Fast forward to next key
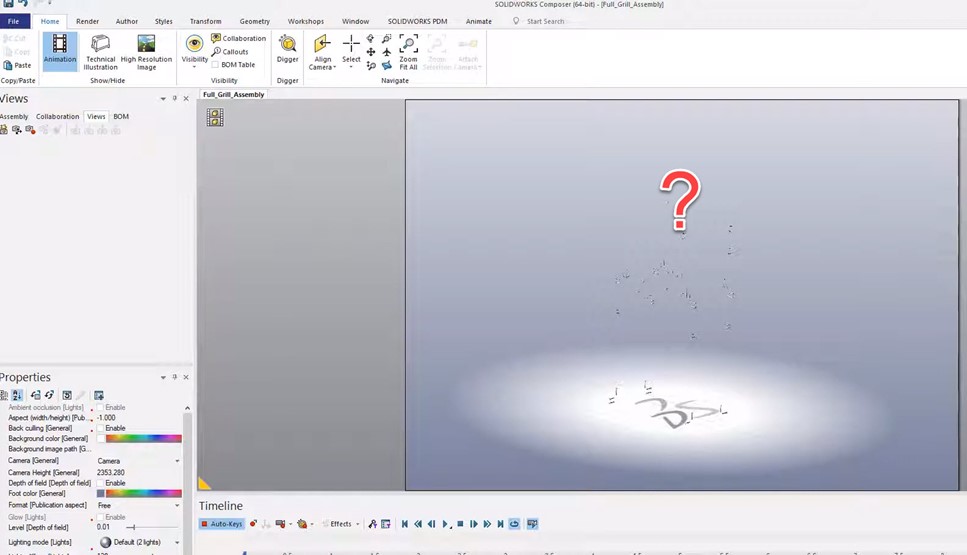The height and width of the screenshot is (555, 967). tap(487, 524)
